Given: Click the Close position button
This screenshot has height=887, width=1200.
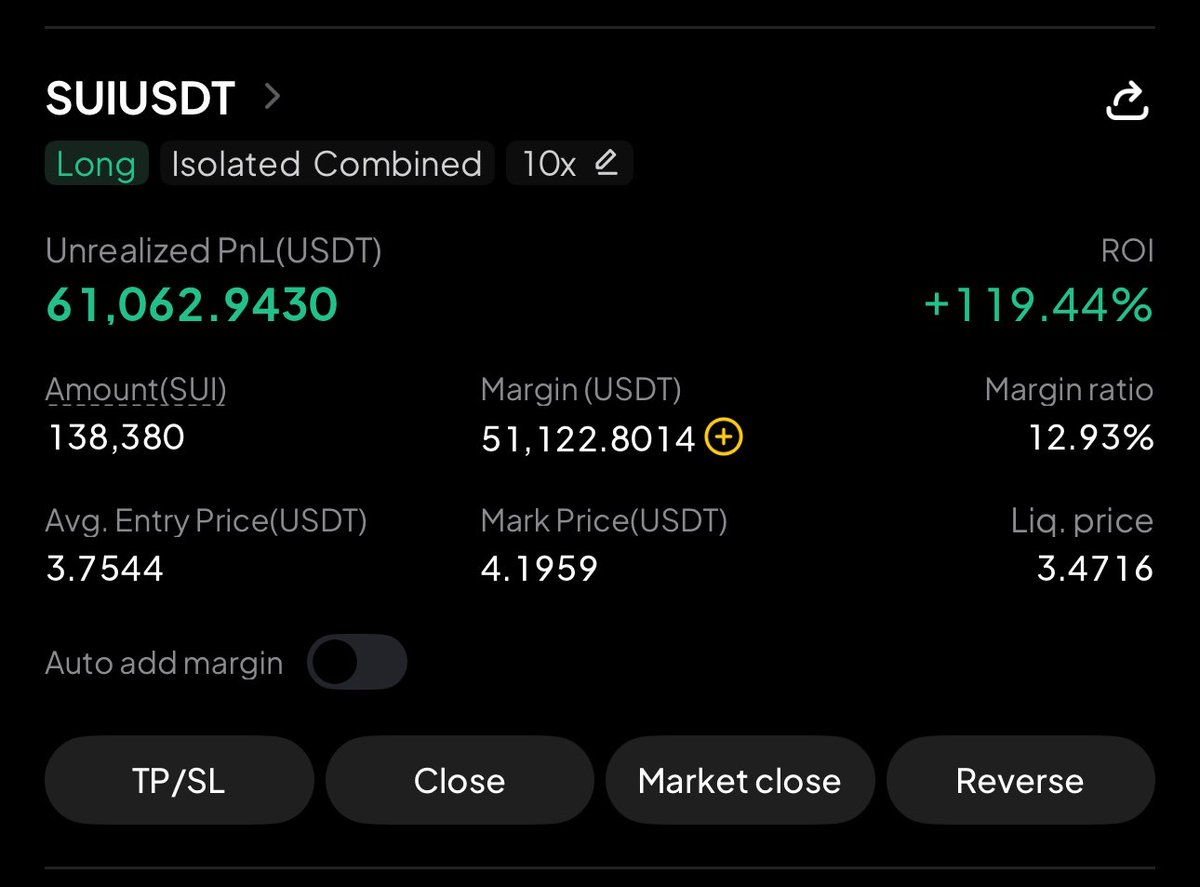Looking at the screenshot, I should (x=460, y=780).
